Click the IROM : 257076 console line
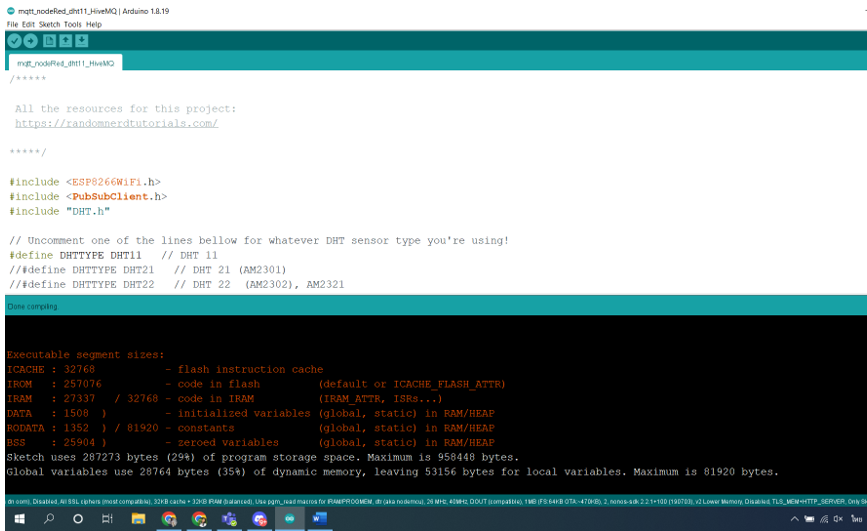 tap(256, 384)
